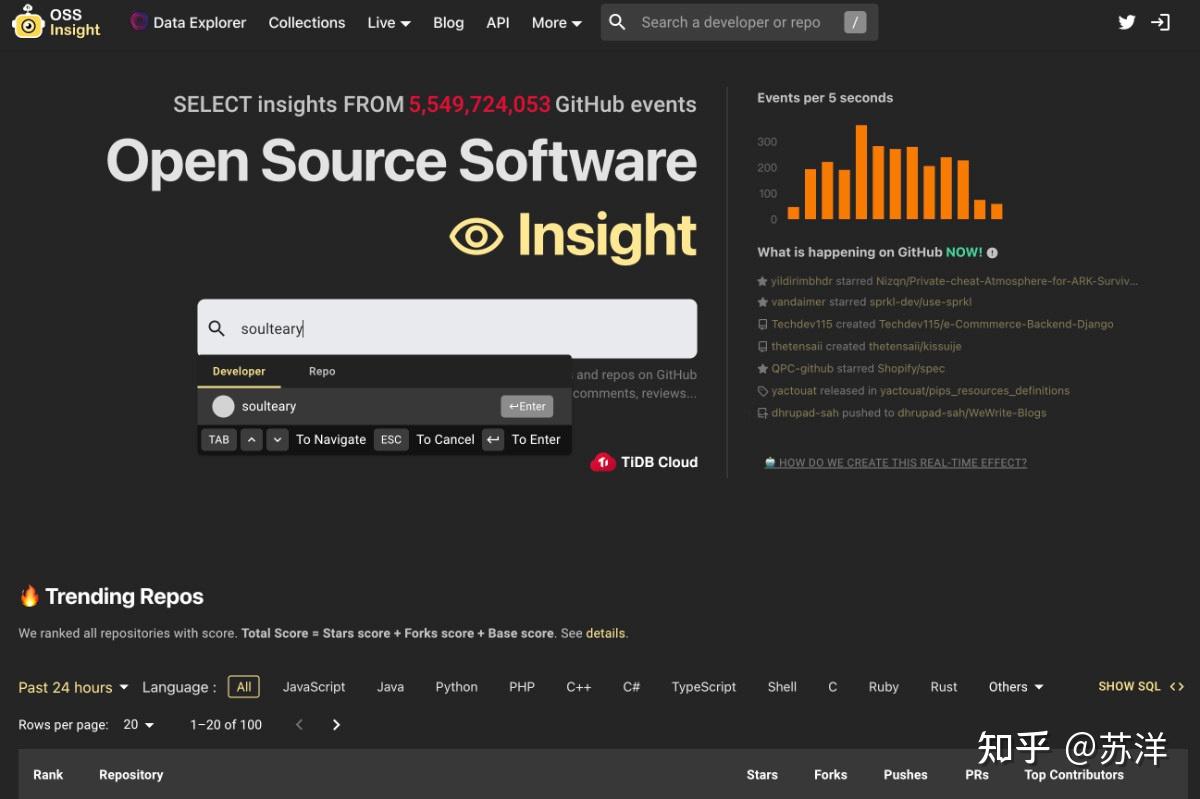The image size is (1200, 799).
Task: Click the OSS Insight logo
Action: (55, 22)
